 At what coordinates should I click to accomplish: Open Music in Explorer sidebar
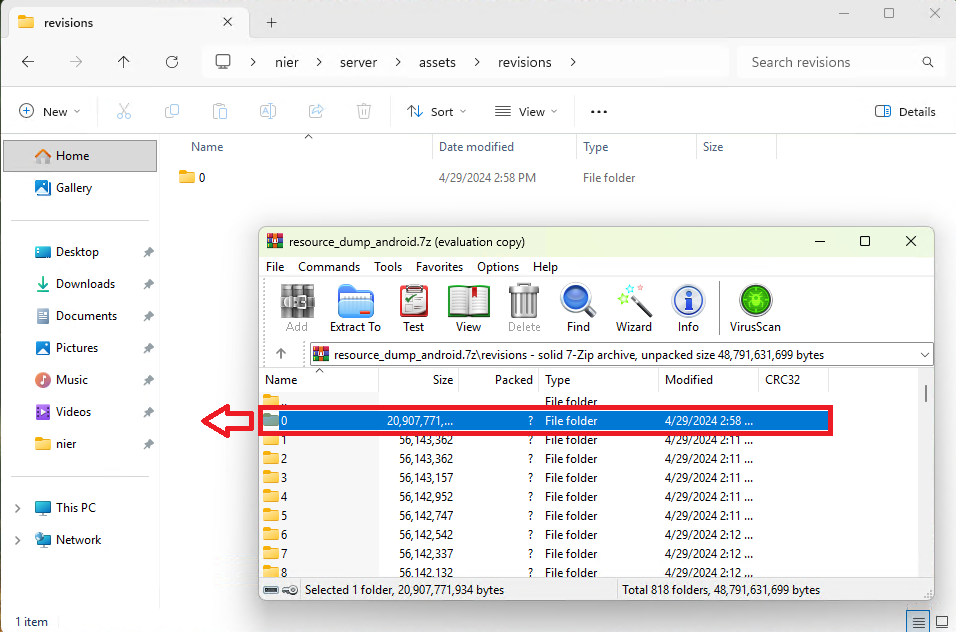tap(72, 380)
